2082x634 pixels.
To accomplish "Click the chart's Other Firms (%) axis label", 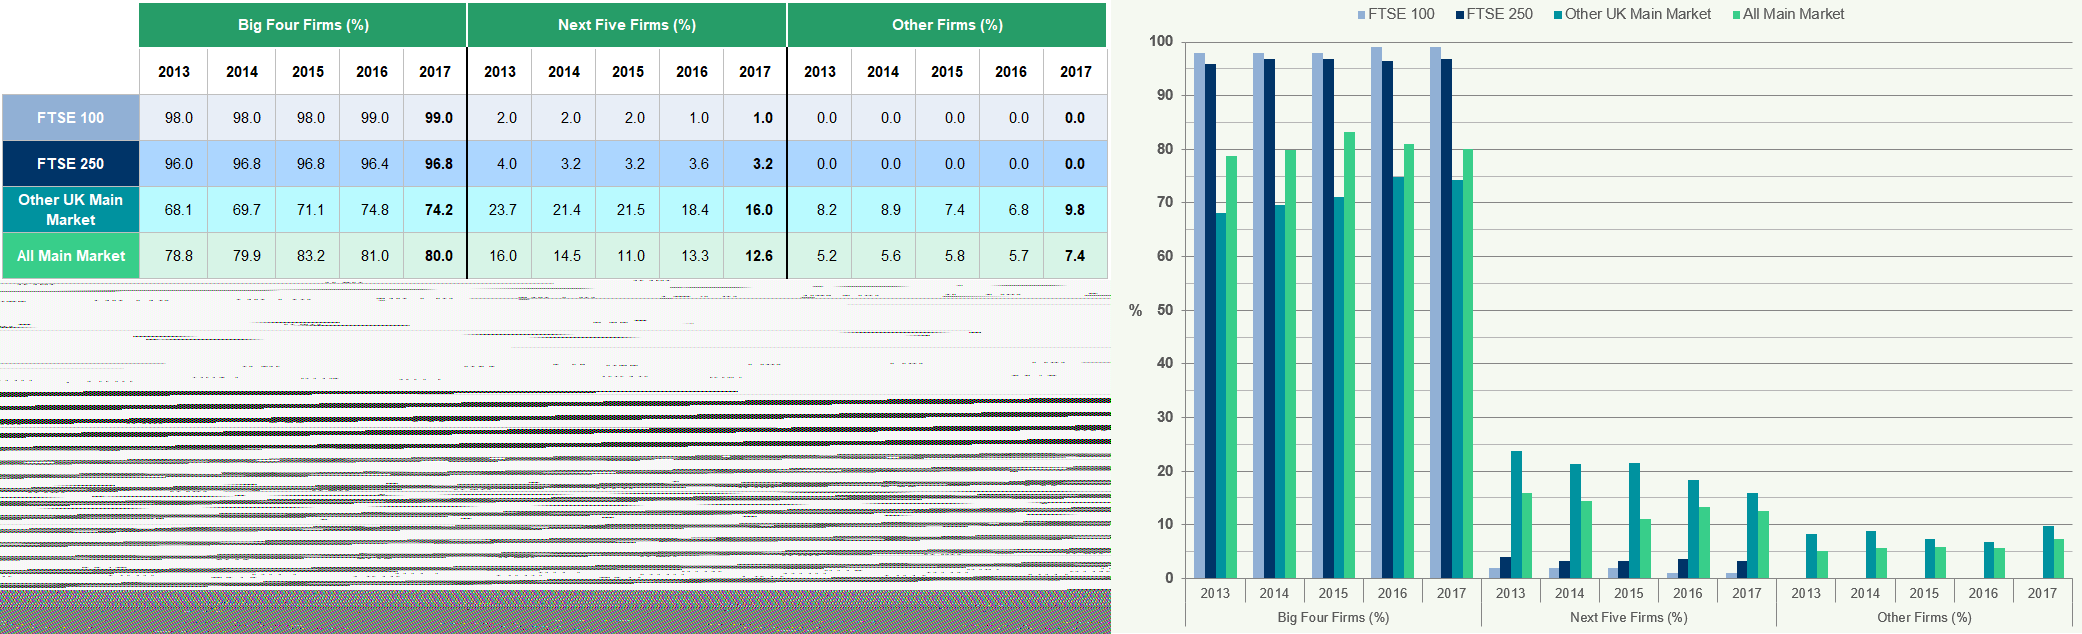I will point(1924,617).
